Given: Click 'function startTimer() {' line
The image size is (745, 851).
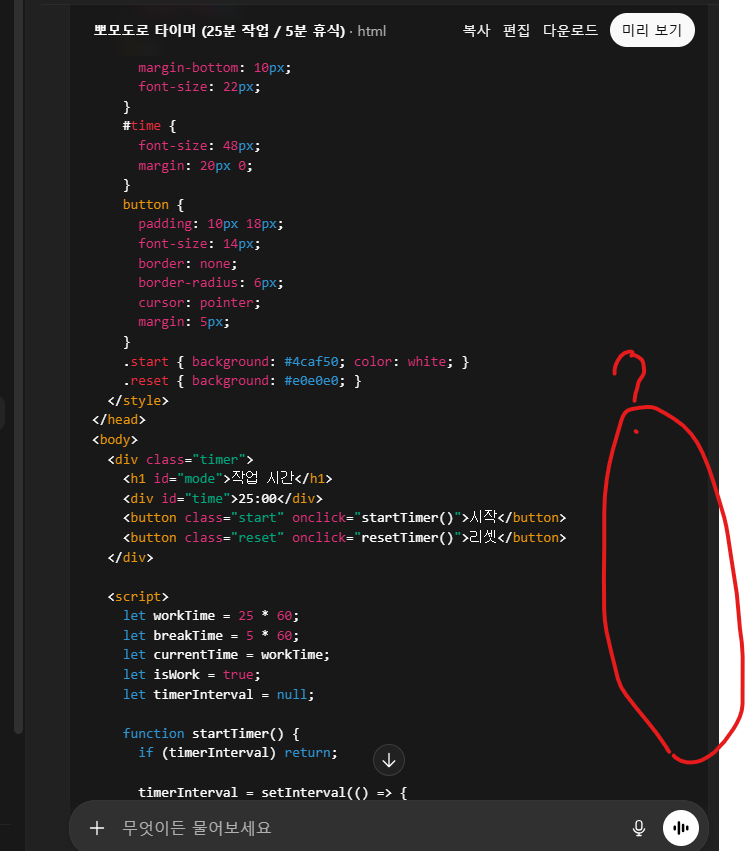Looking at the screenshot, I should pyautogui.click(x=211, y=734).
